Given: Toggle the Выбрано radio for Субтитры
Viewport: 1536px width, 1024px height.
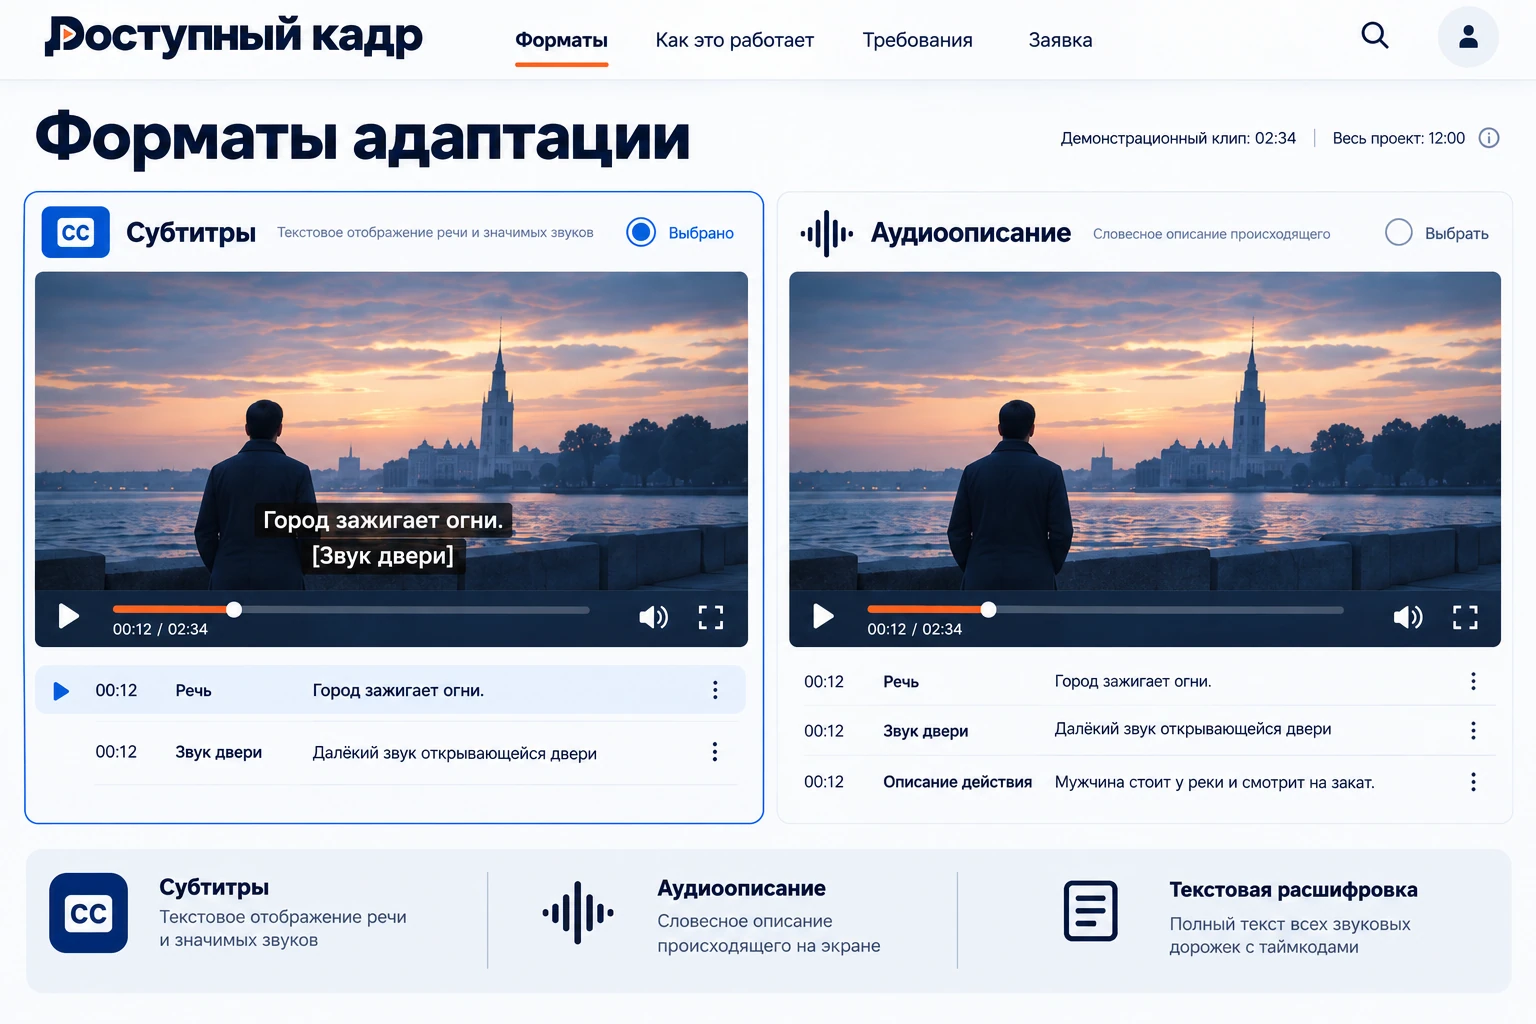Looking at the screenshot, I should coord(641,232).
